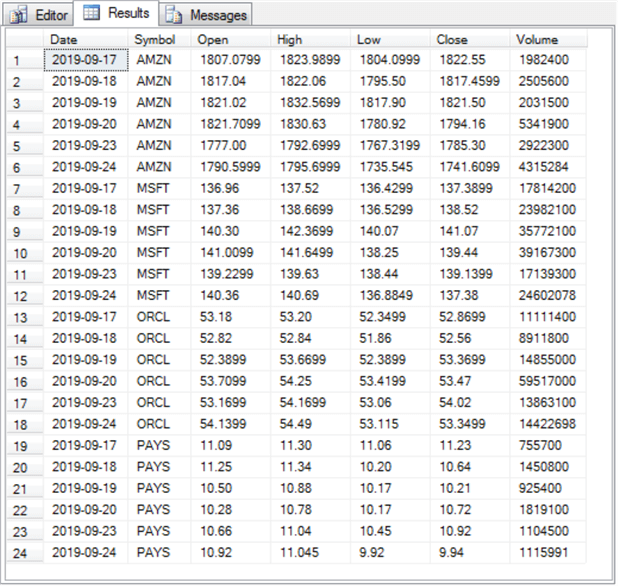Viewport: 618px width, 586px height.
Task: Click the Open column header
Action: pos(231,39)
